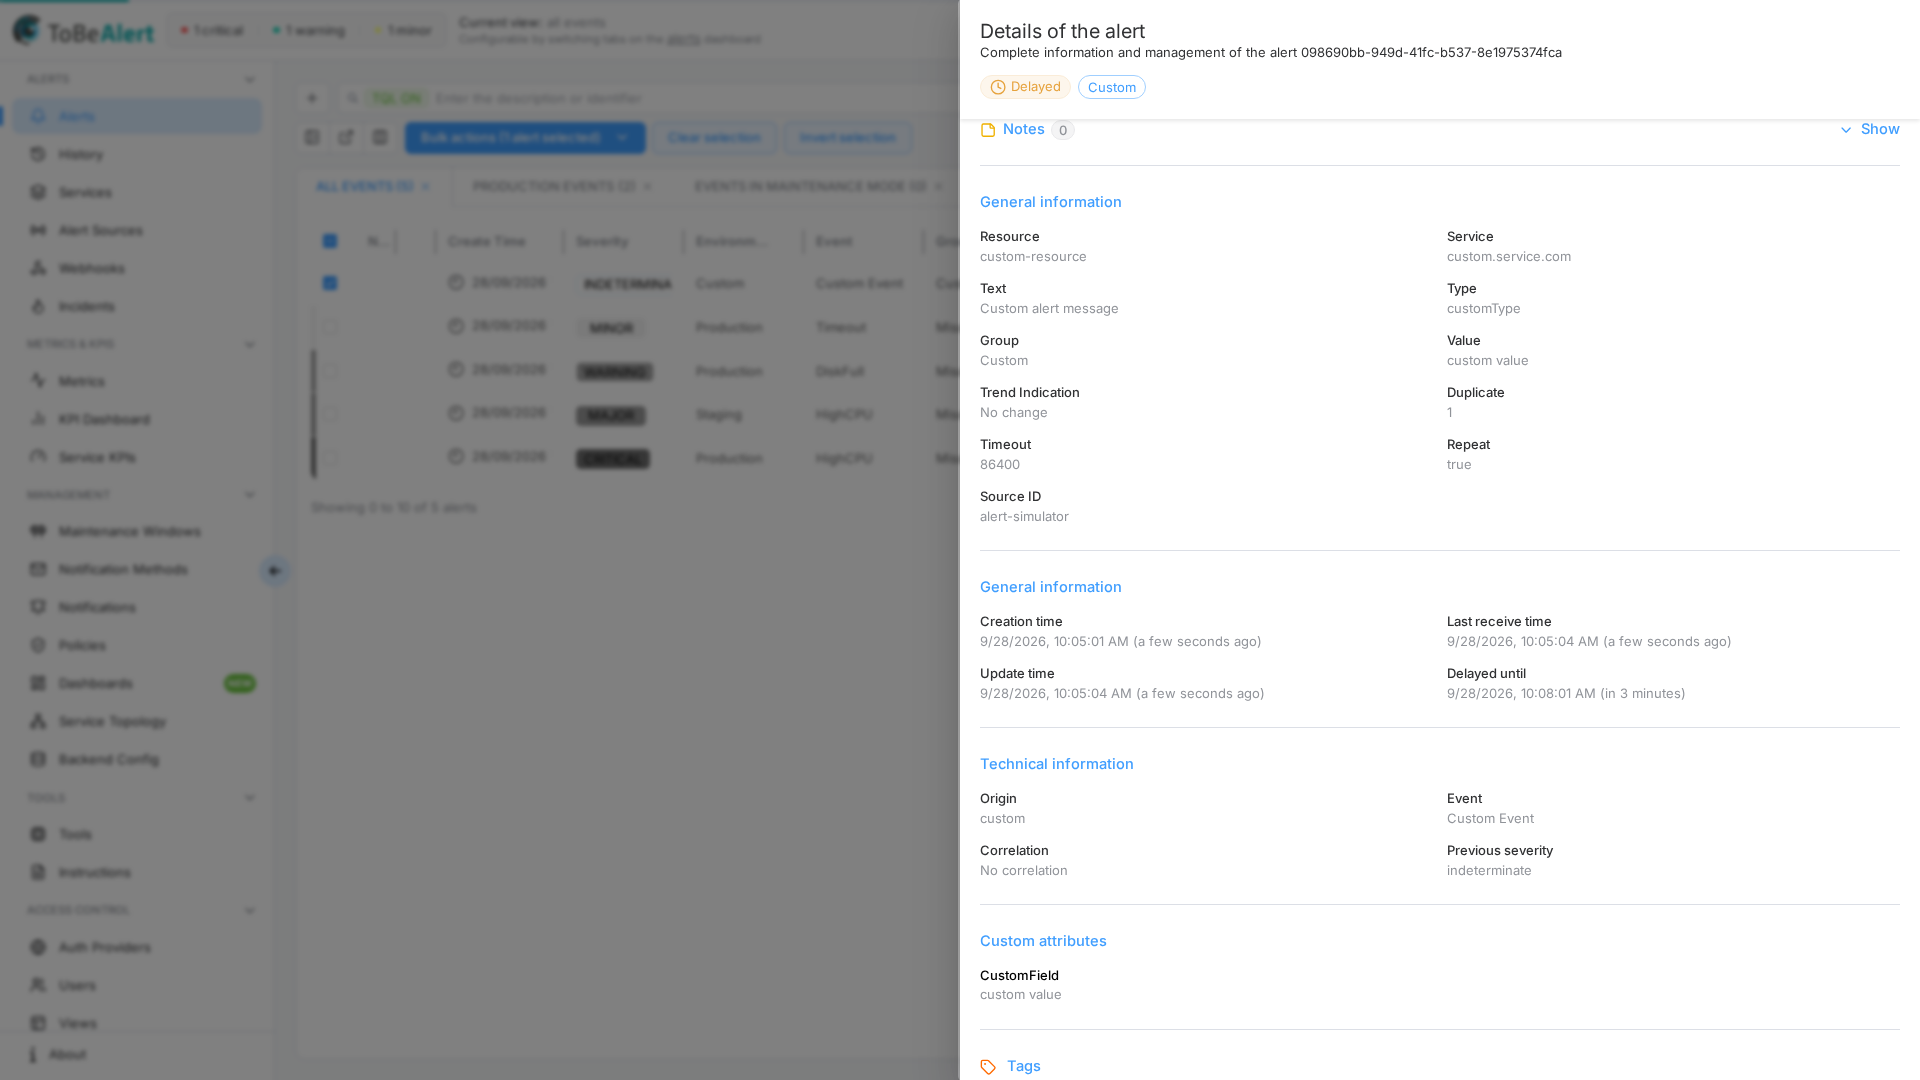This screenshot has height=1080, width=1920.
Task: Click the Invert selection button
Action: pyautogui.click(x=848, y=137)
